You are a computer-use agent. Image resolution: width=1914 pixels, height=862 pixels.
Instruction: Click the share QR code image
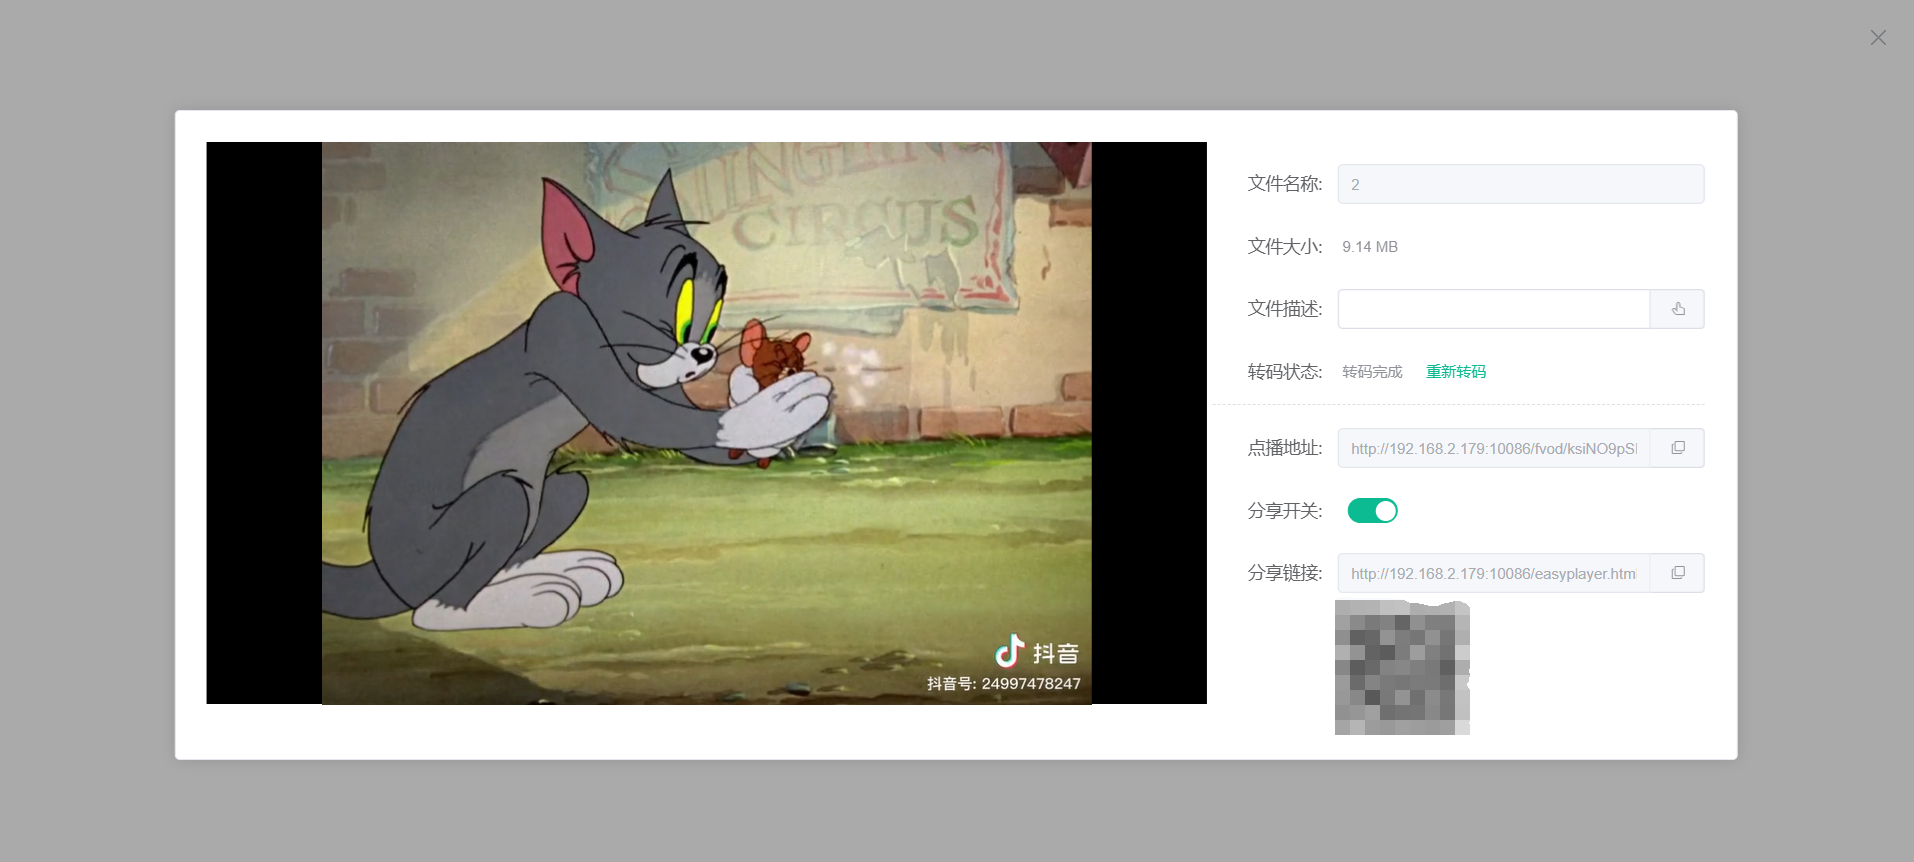[1402, 667]
